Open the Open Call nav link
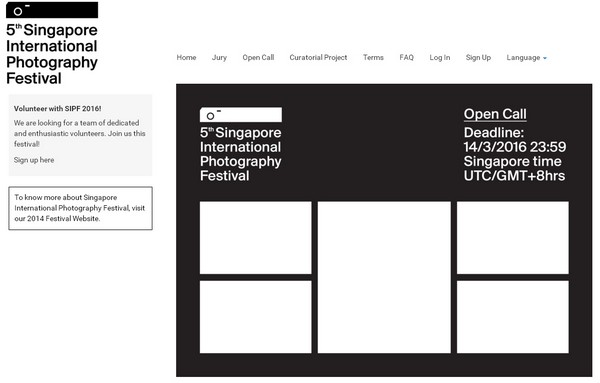 tap(258, 57)
